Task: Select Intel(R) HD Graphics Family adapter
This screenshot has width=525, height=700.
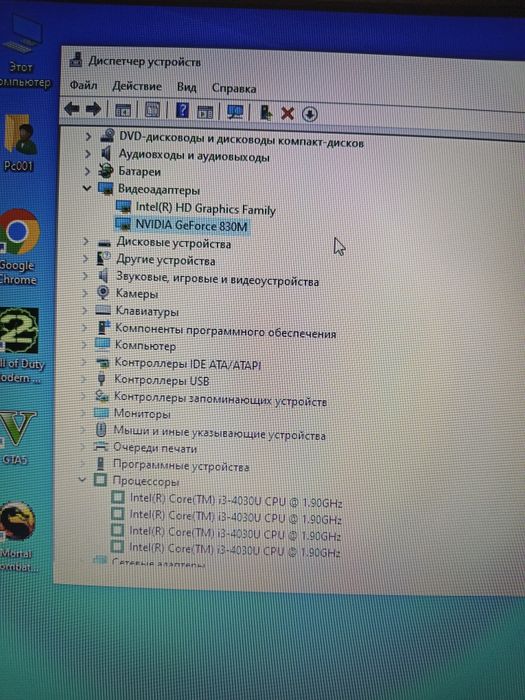Action: pos(205,208)
